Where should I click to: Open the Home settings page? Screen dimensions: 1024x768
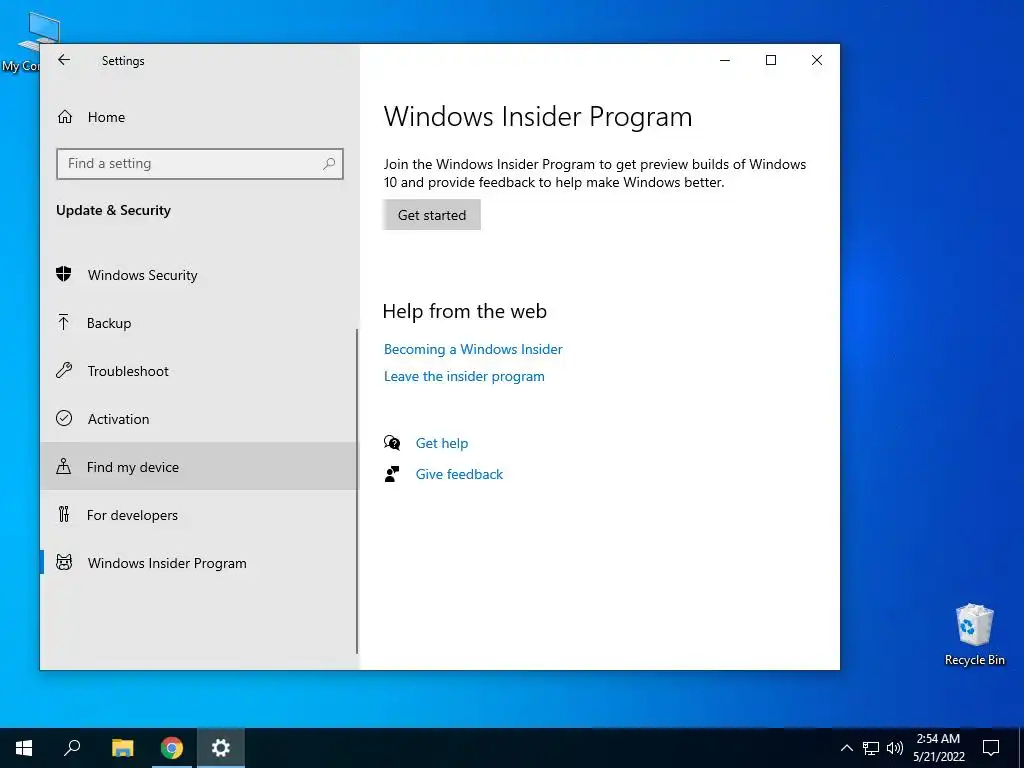(106, 117)
